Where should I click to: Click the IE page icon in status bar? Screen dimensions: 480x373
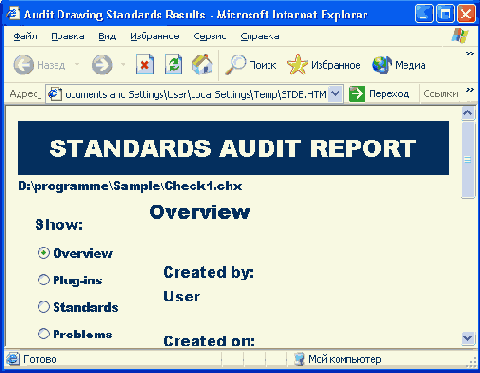[13, 359]
